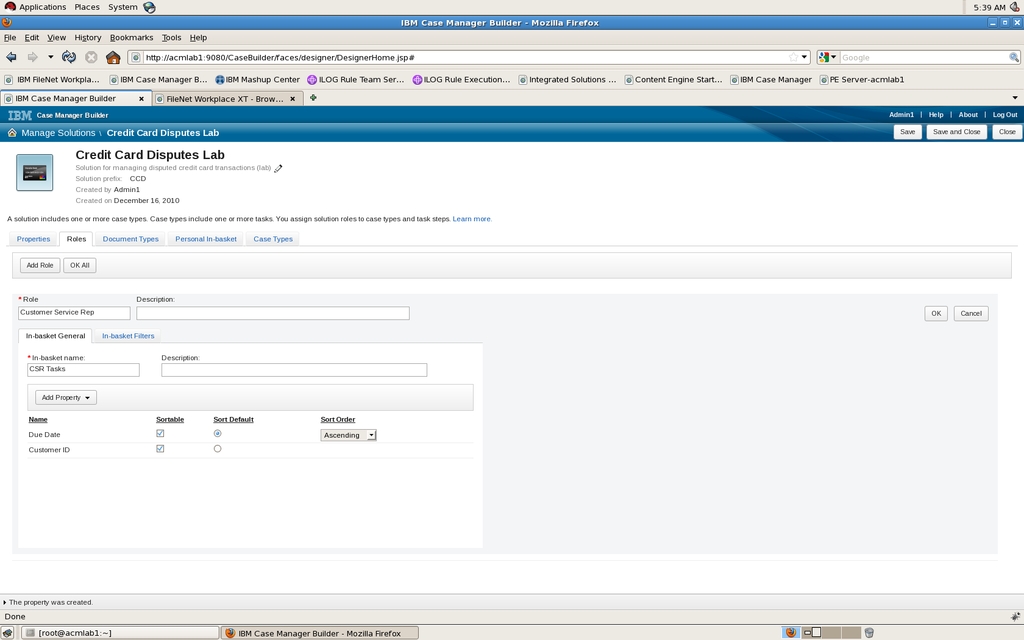Close the FileNet Workplace XT tab

pos(293,99)
